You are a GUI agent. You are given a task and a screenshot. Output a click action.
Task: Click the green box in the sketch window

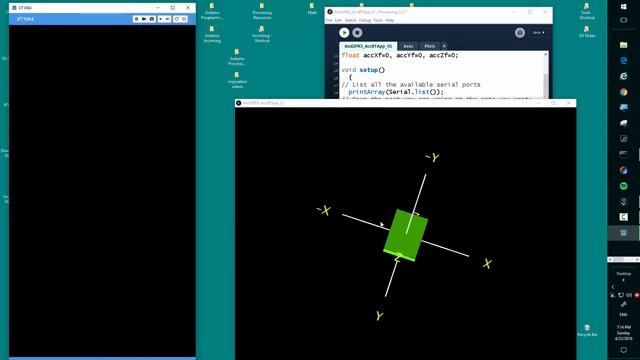coord(406,236)
